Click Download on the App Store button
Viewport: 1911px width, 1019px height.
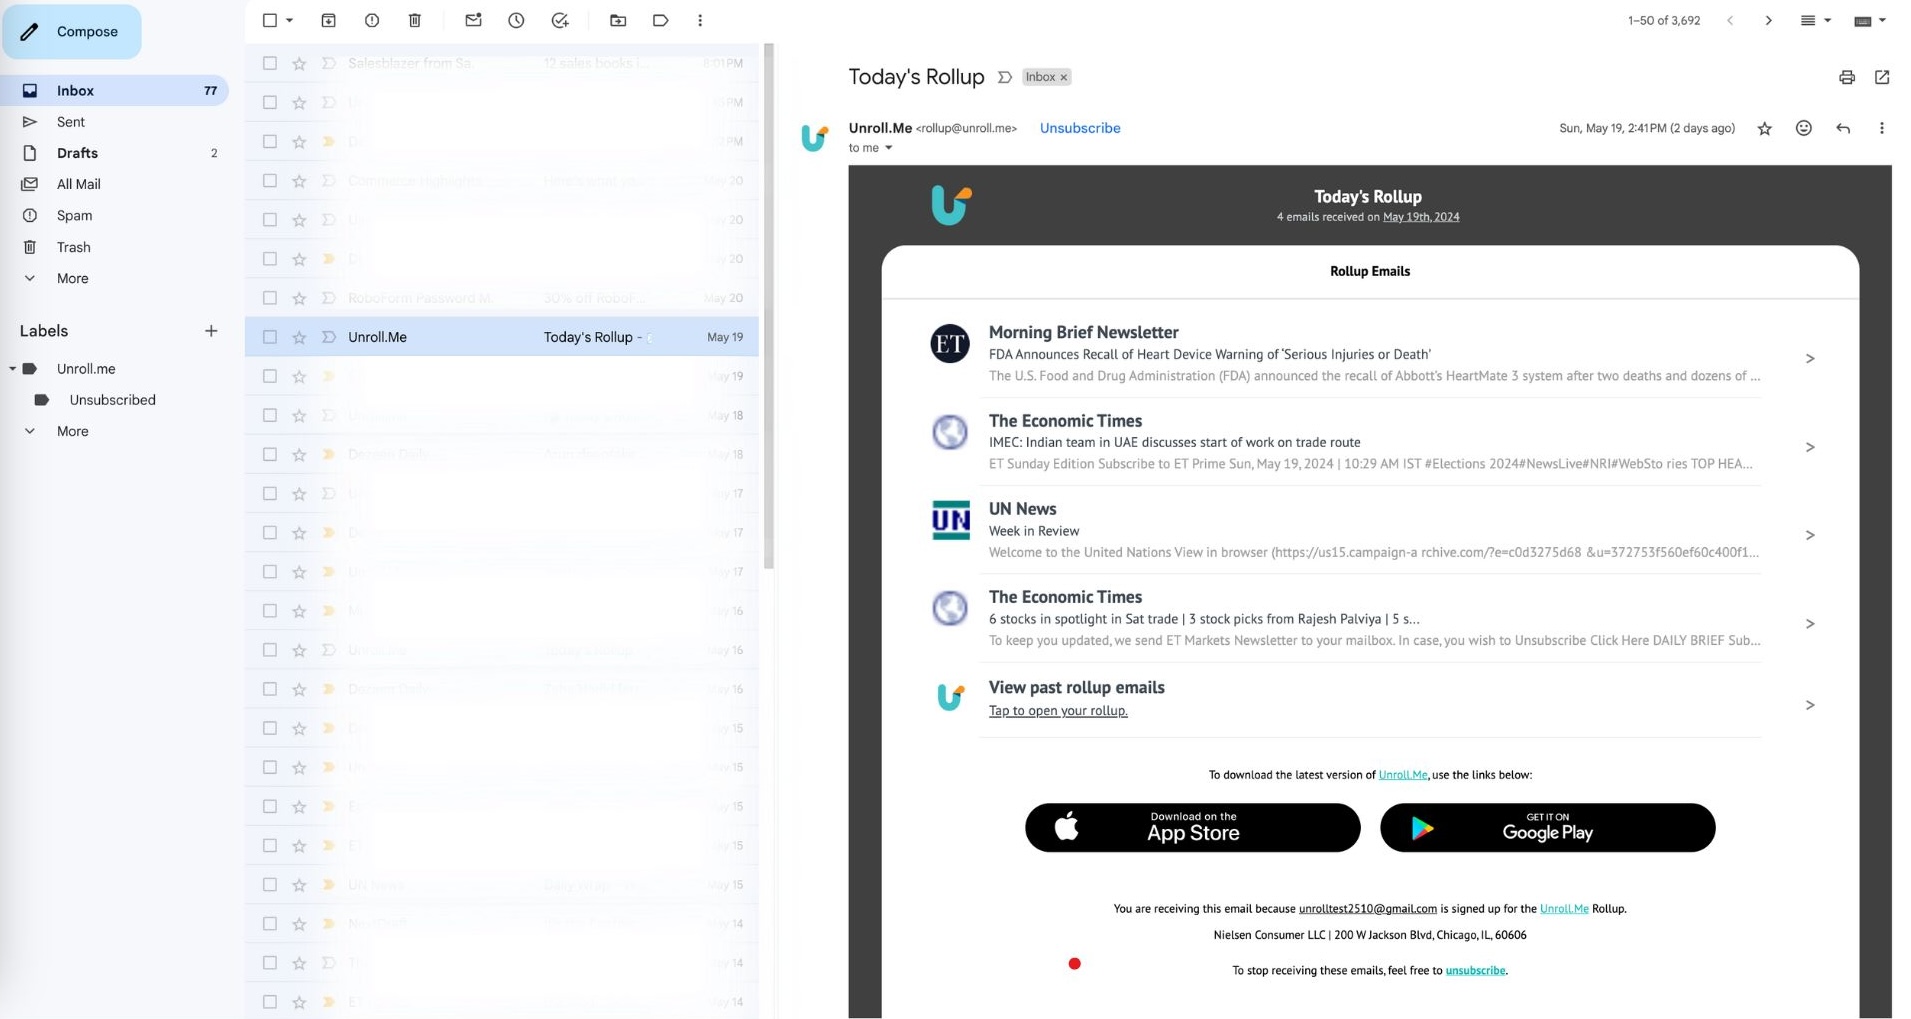click(1192, 828)
